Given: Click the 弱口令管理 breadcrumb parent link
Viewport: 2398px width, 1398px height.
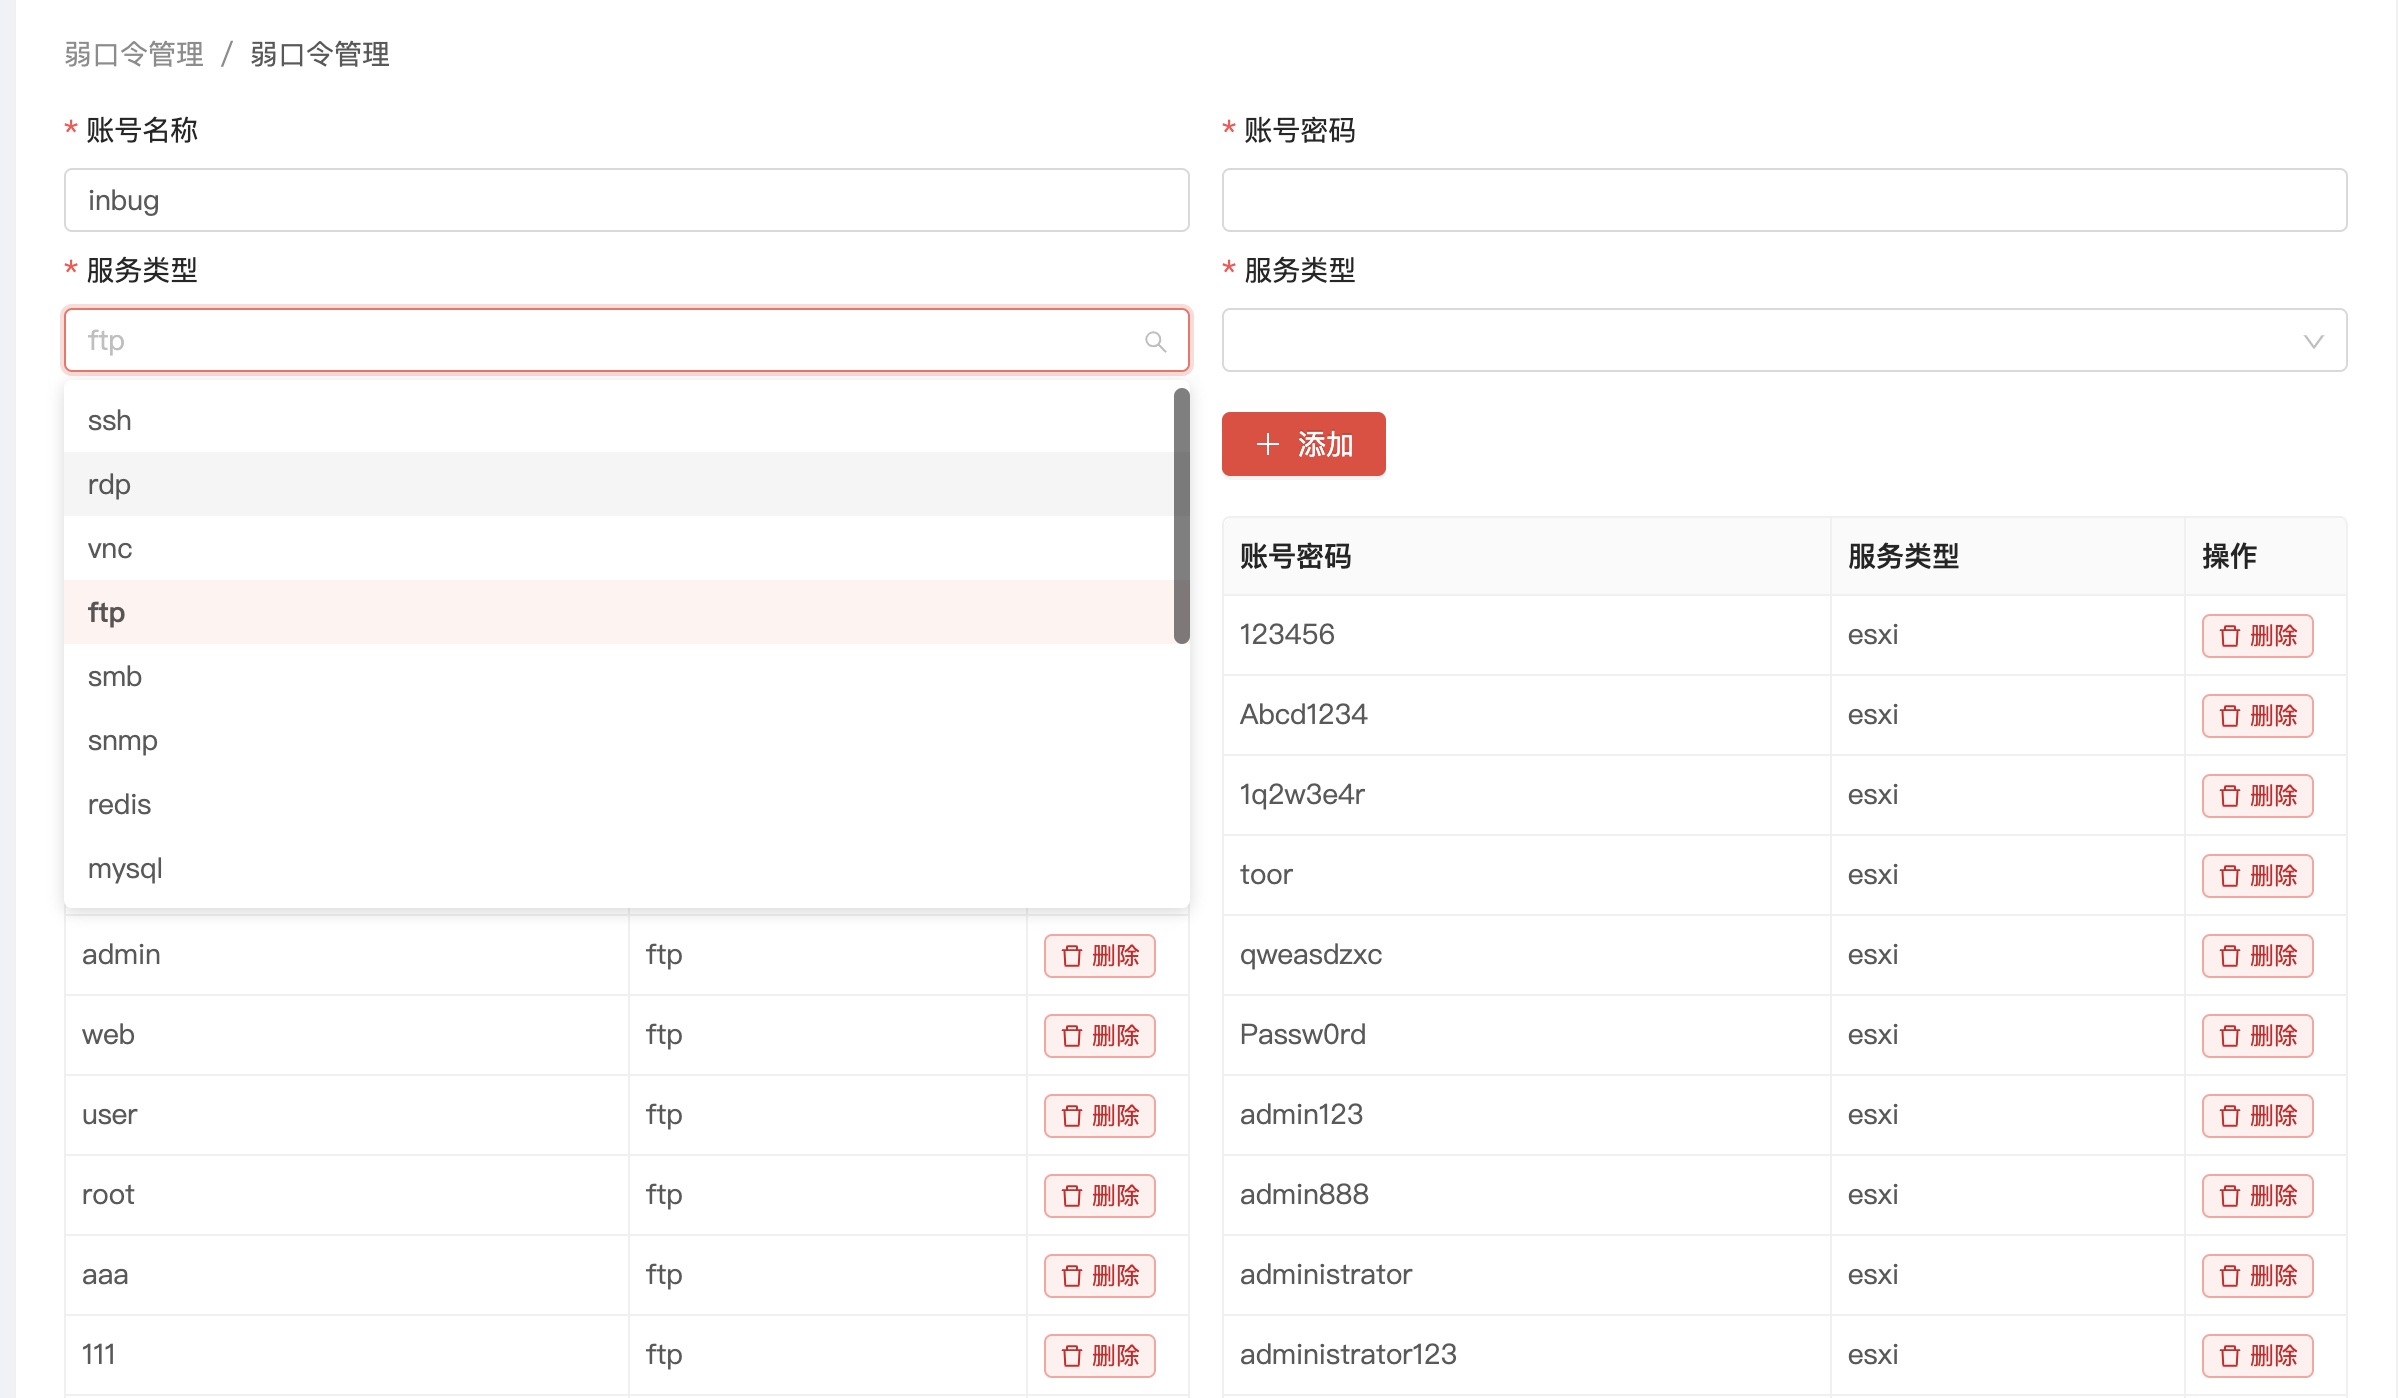Looking at the screenshot, I should [134, 54].
